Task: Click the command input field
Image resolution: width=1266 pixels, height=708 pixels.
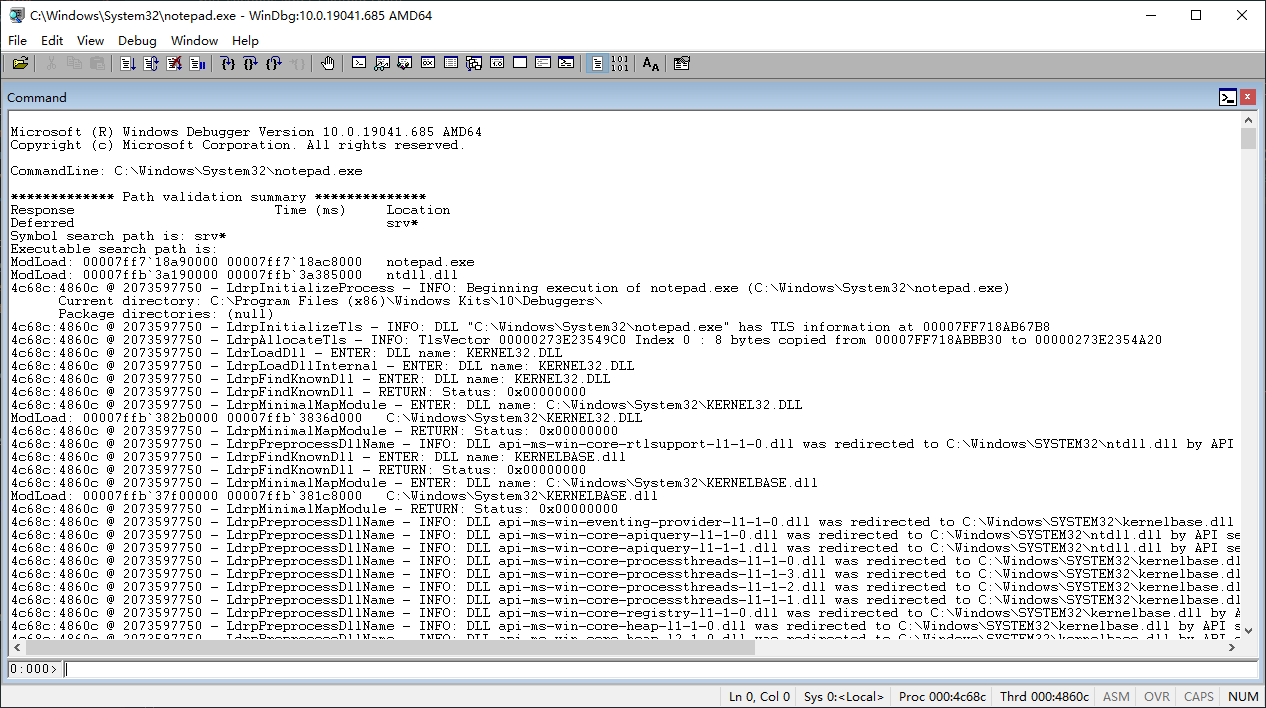Action: 659,669
